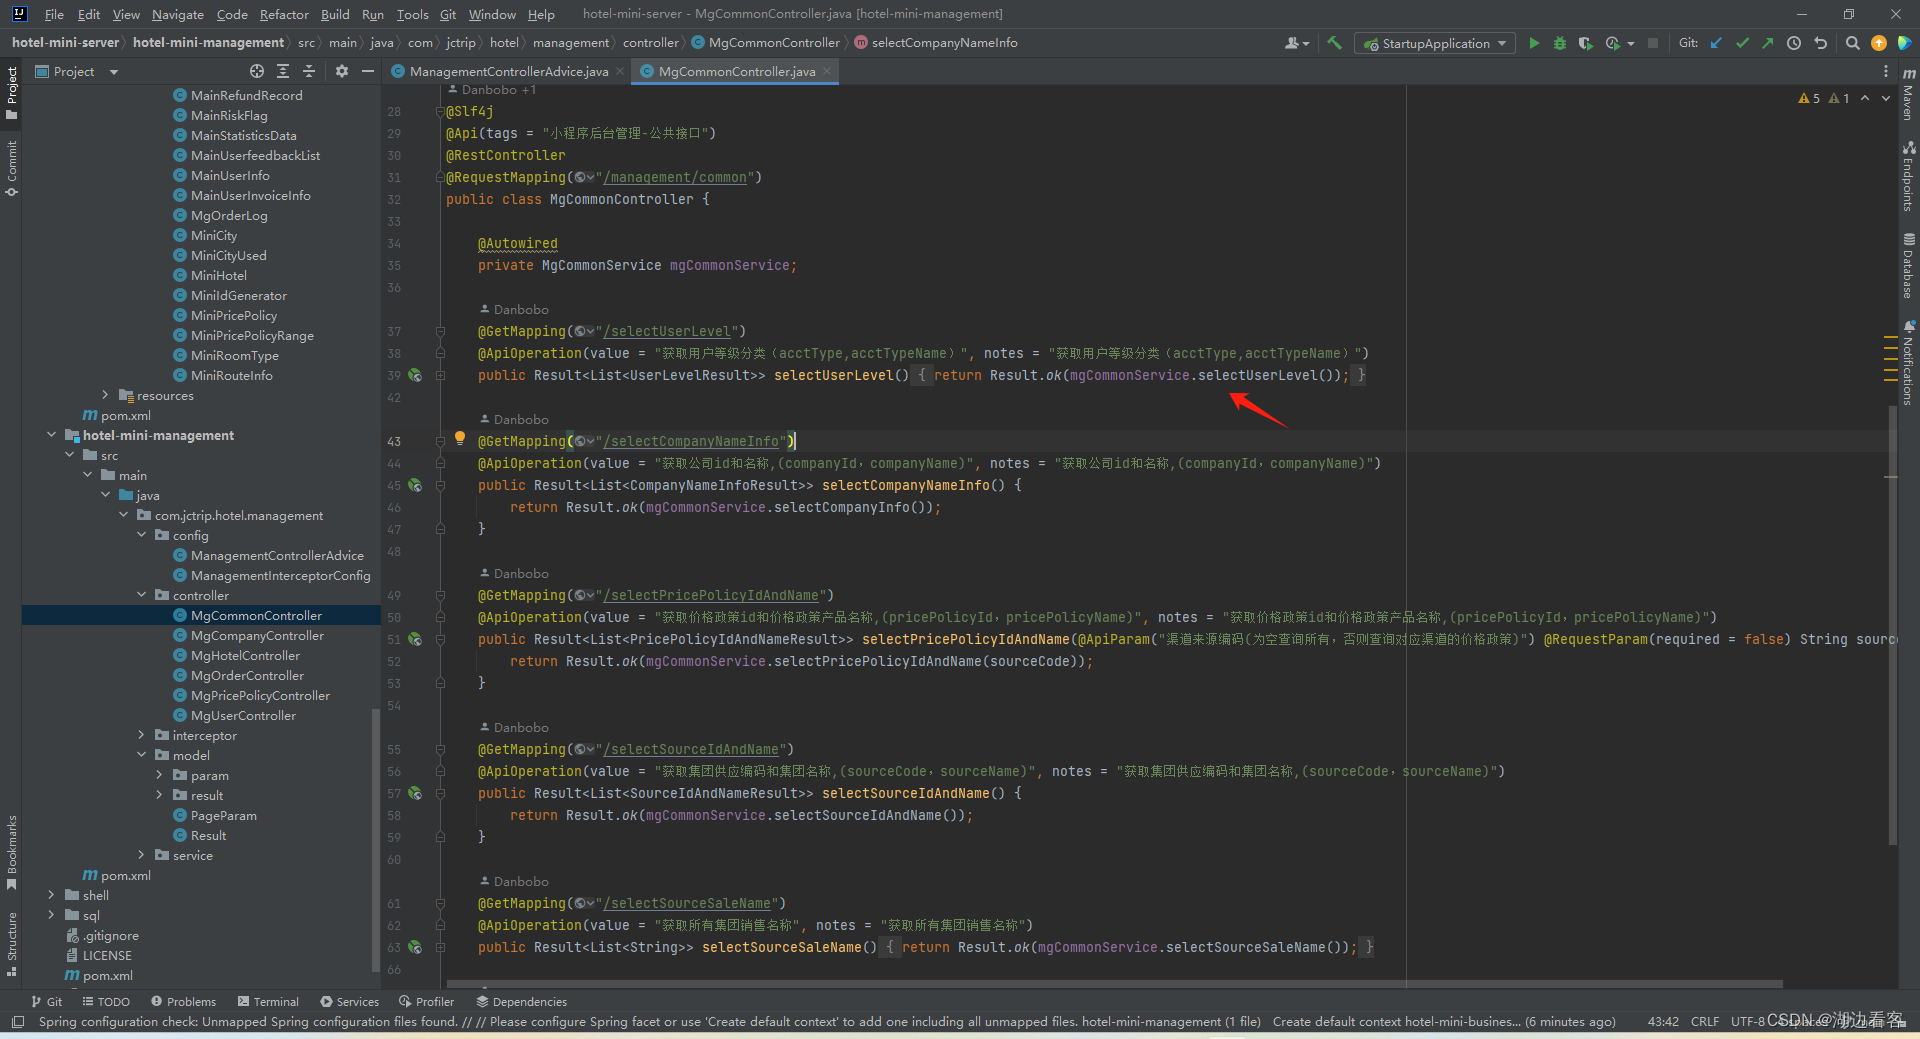
Task: Start debugging with the bug icon
Action: (1560, 43)
